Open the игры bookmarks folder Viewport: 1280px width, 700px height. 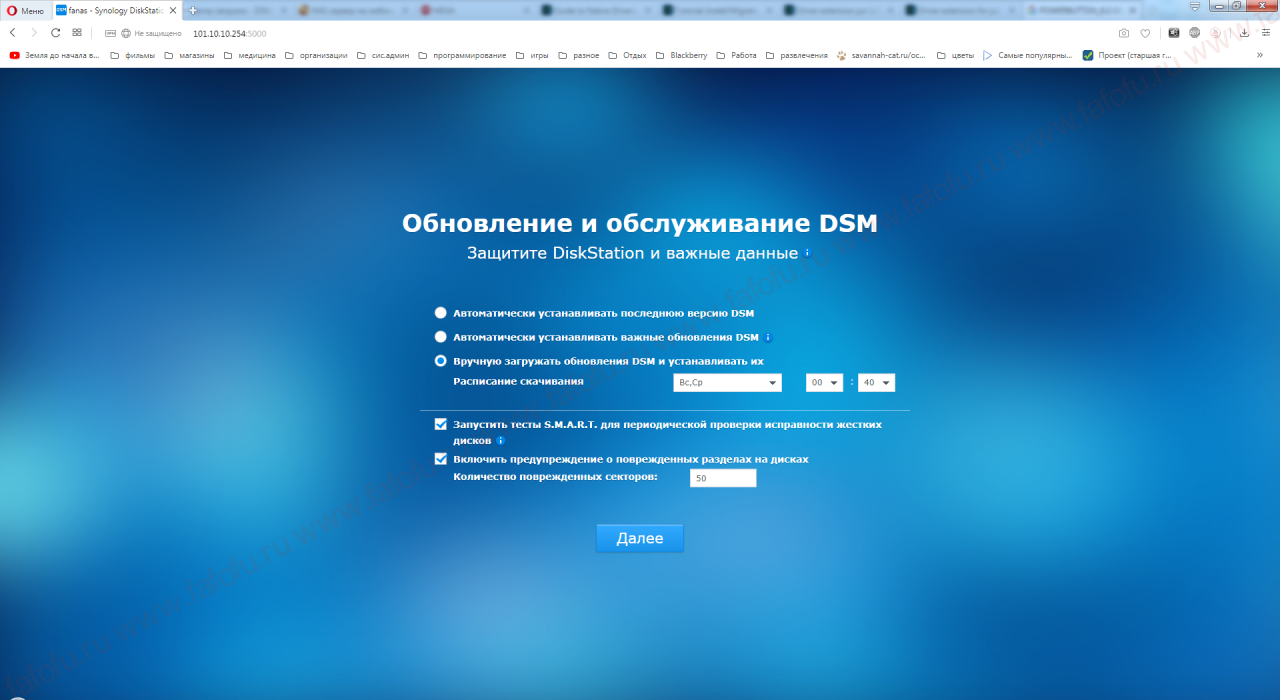pyautogui.click(x=533, y=56)
